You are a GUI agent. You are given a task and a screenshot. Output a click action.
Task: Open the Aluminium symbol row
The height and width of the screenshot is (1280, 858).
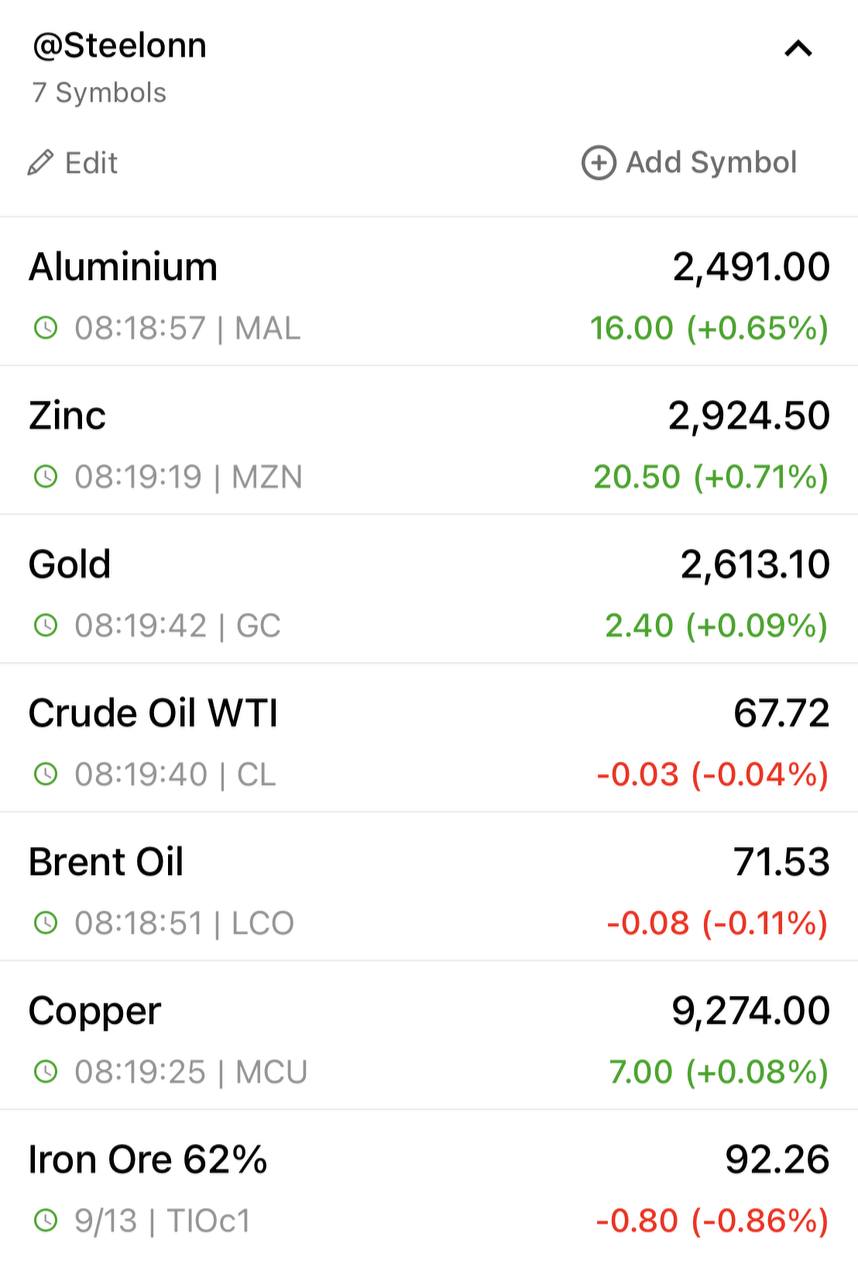point(429,292)
